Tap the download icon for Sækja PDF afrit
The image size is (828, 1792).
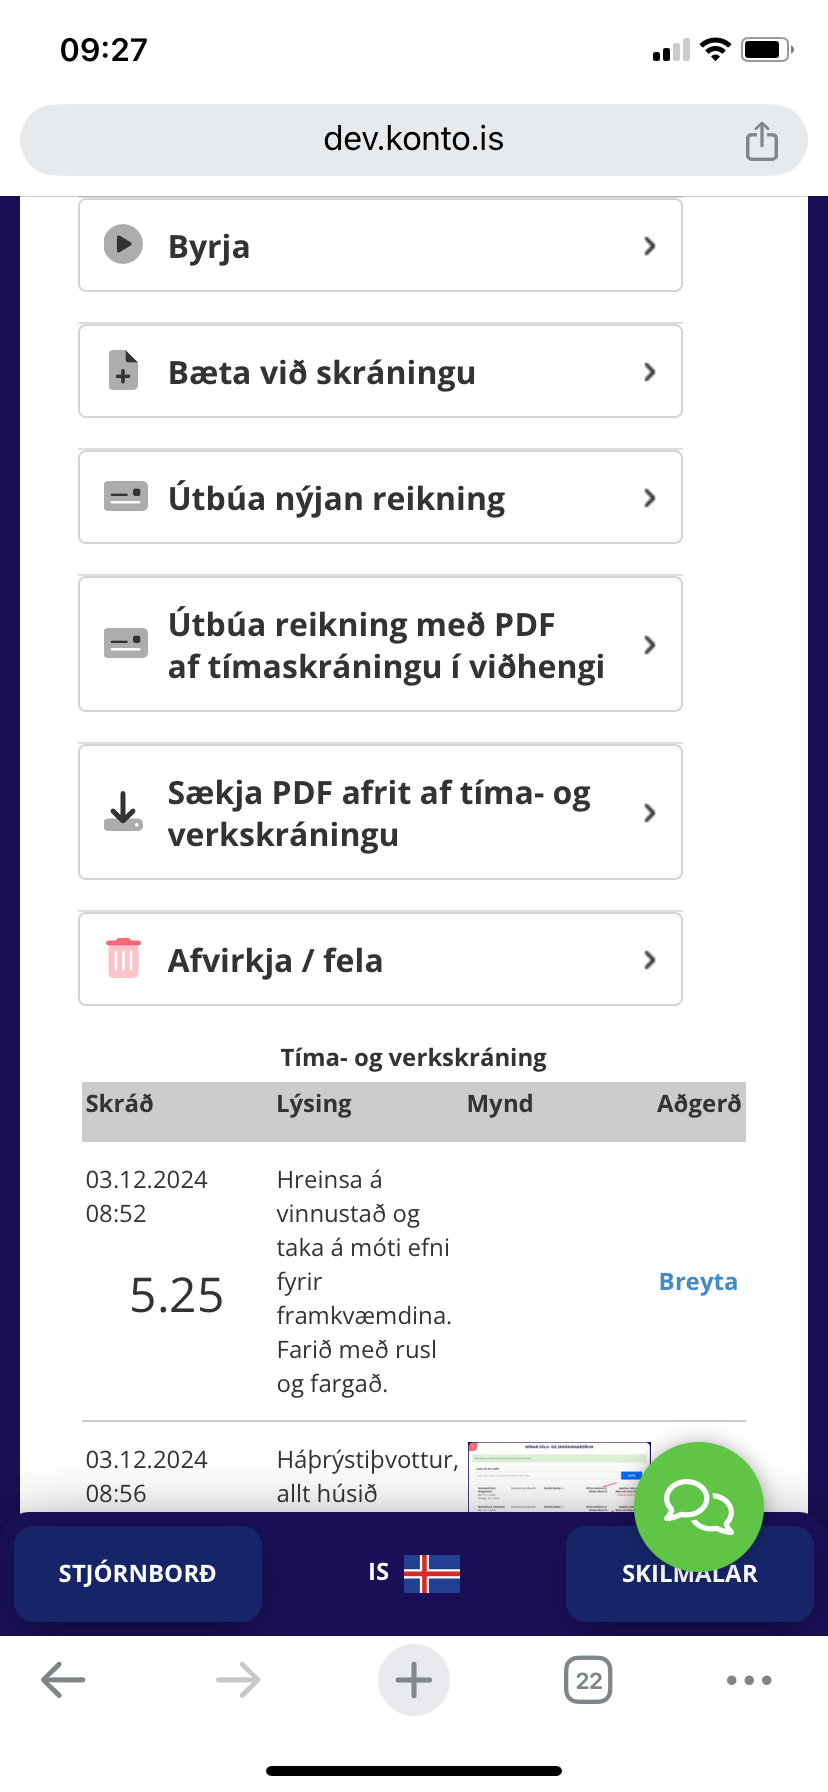click(x=124, y=811)
